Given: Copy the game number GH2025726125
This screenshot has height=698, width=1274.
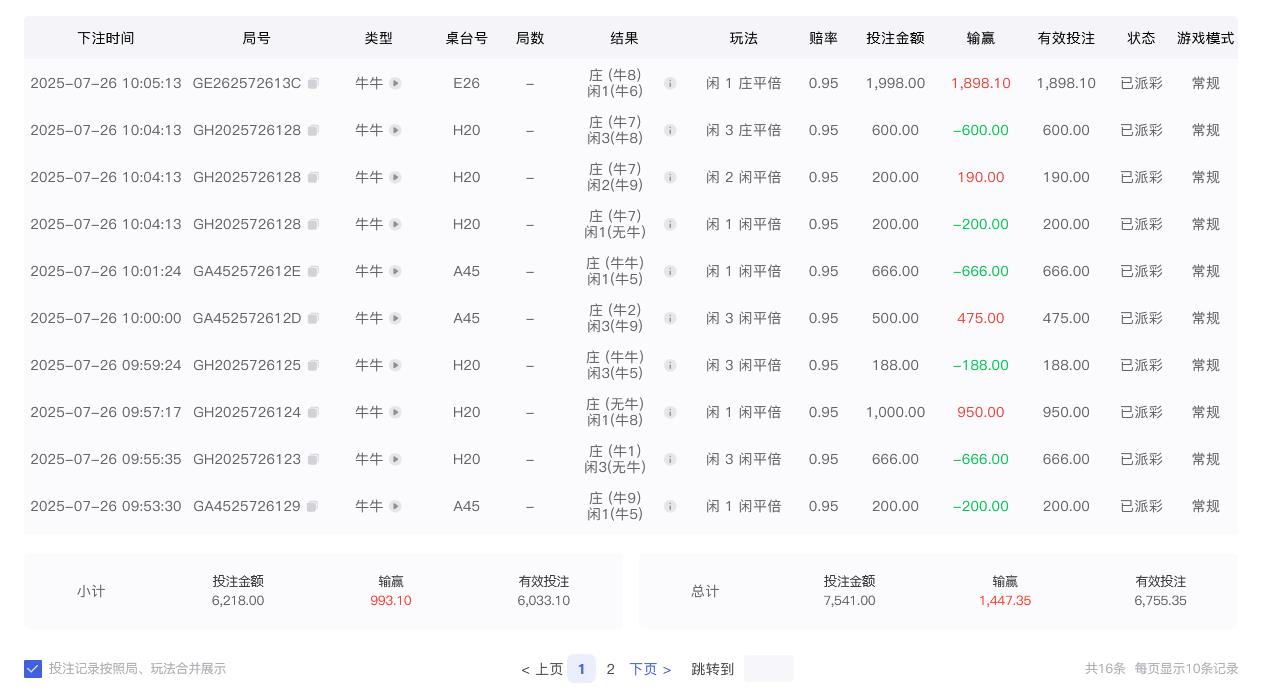Looking at the screenshot, I should point(313,365).
